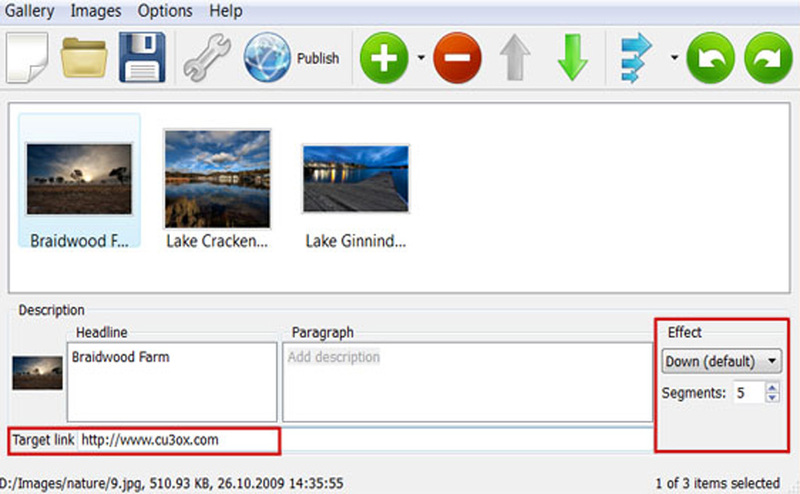Redo with the green right-curved arrow
Image resolution: width=800 pixels, height=494 pixels.
click(768, 58)
